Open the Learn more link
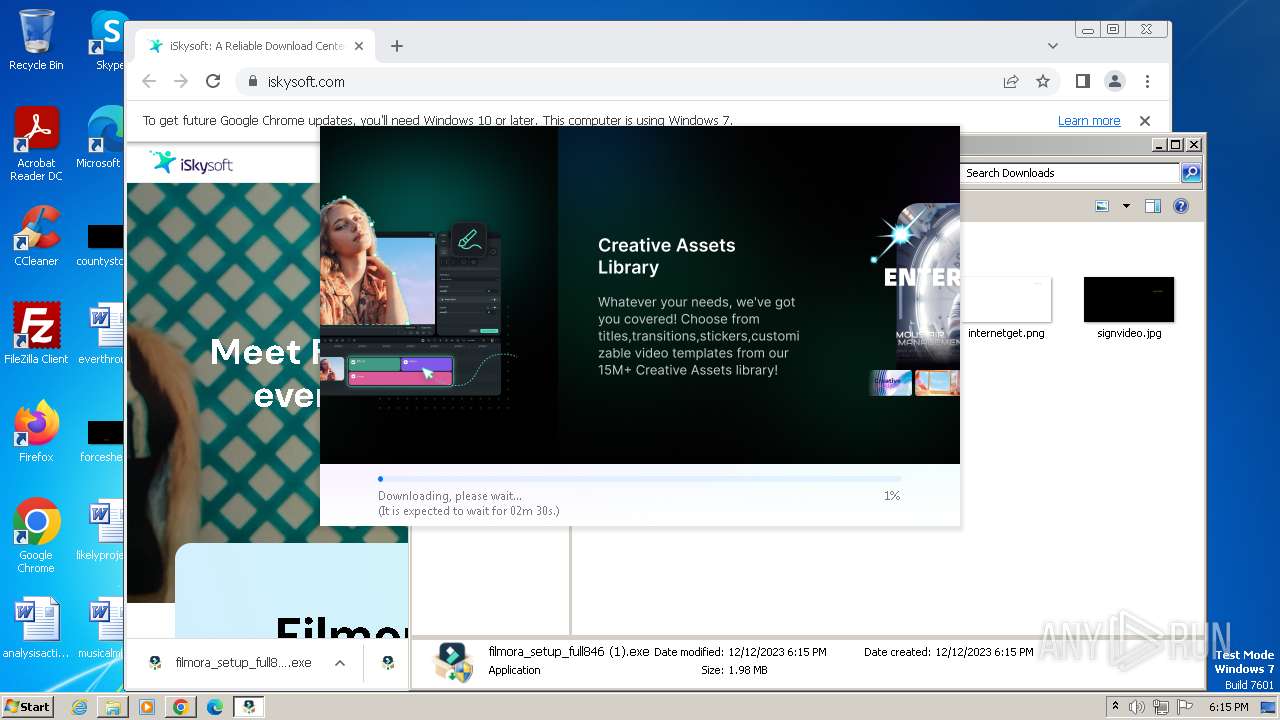 point(1089,121)
